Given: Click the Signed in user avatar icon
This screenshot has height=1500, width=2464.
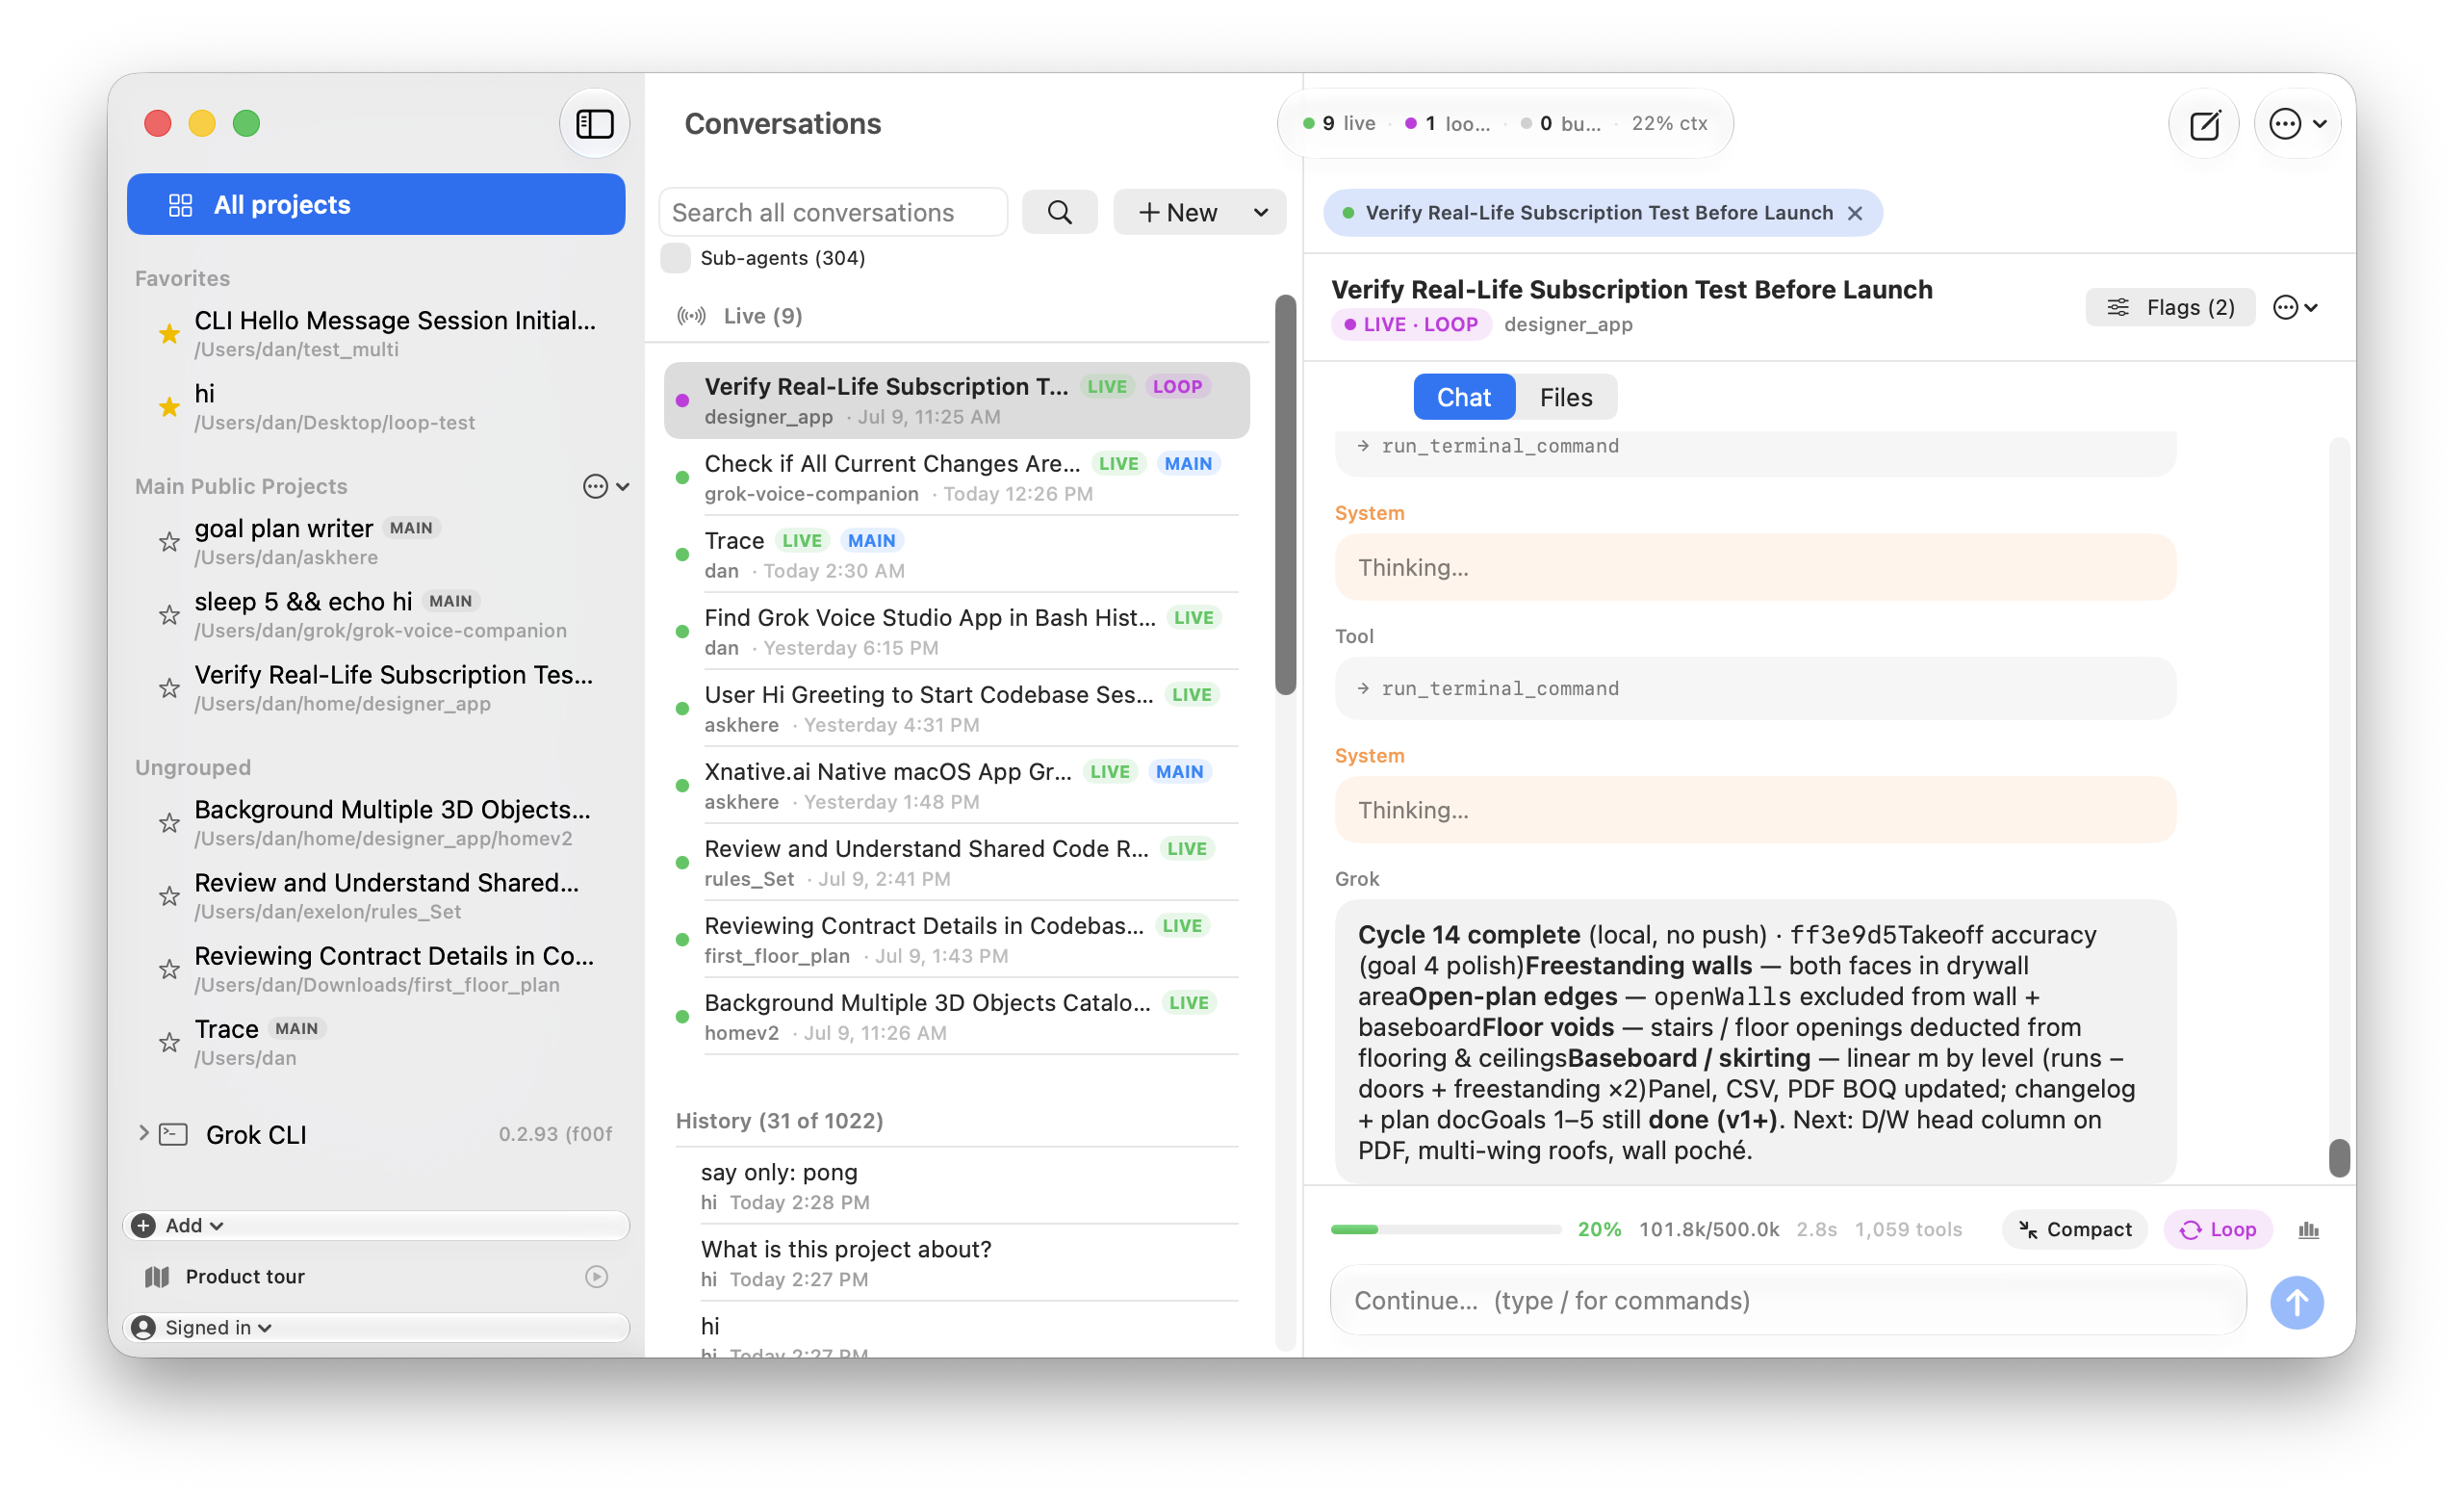Looking at the screenshot, I should pos(144,1327).
